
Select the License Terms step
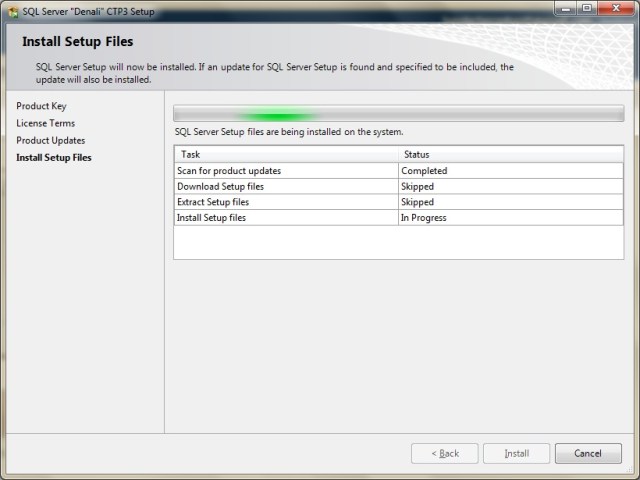pyautogui.click(x=46, y=123)
